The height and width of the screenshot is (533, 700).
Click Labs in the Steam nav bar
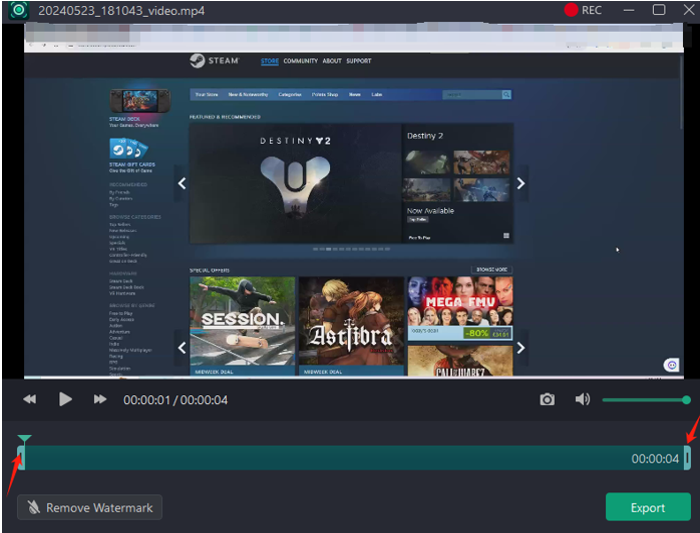(x=376, y=95)
